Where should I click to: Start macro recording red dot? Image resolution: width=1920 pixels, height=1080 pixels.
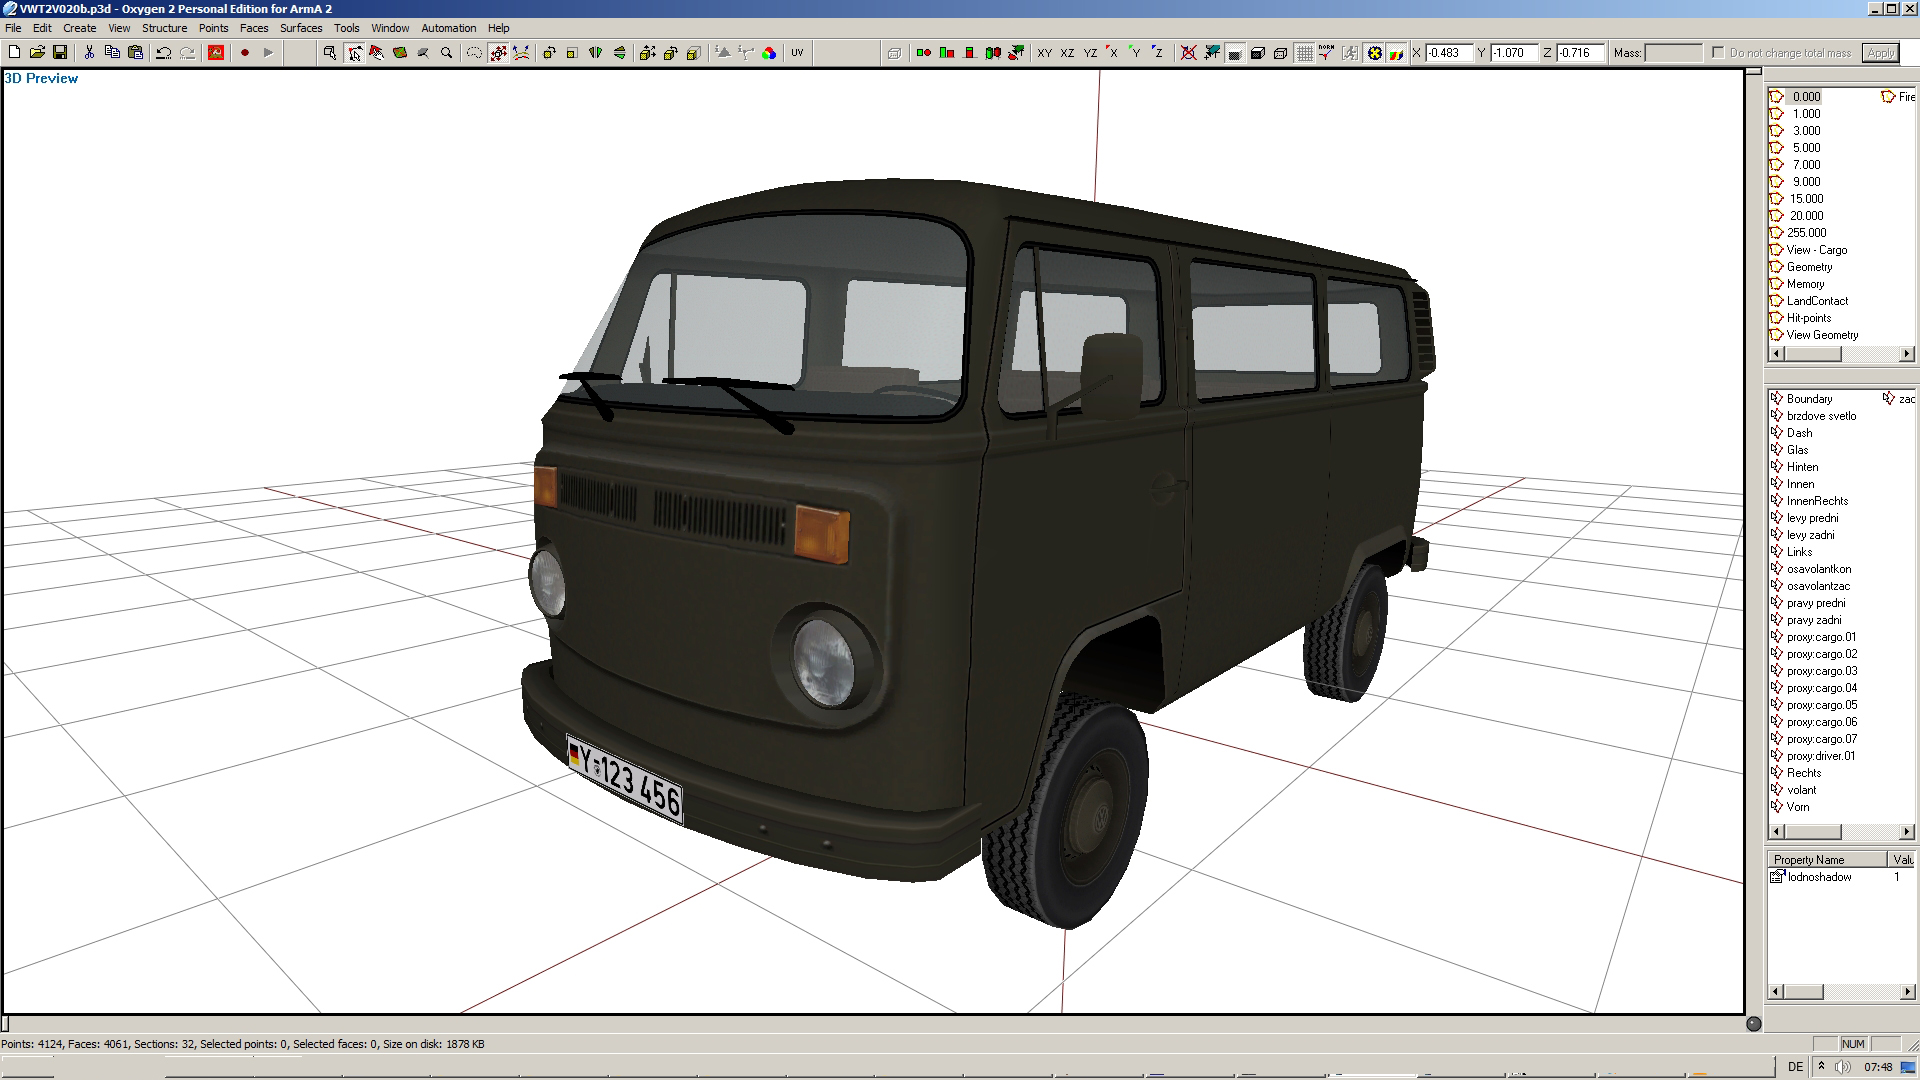245,53
